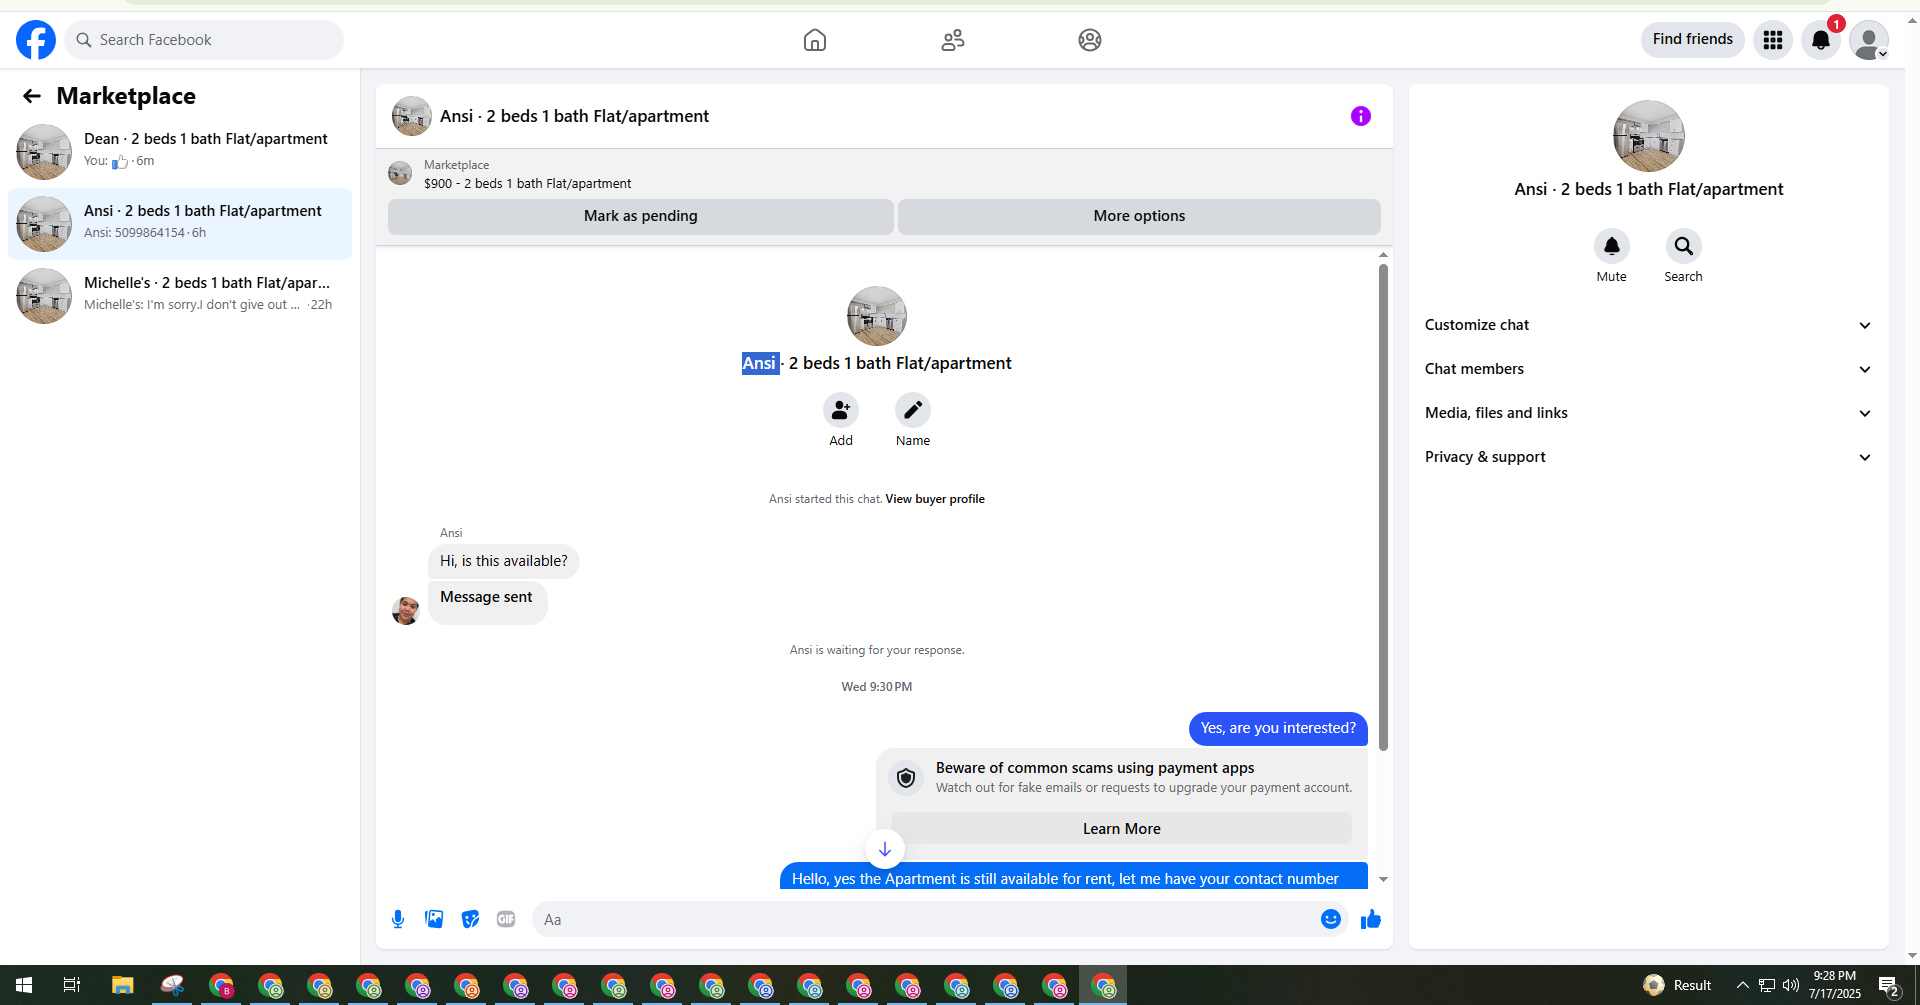Viewport: 1920px width, 1005px height.
Task: Search in conversation magnifier icon
Action: tap(1684, 246)
